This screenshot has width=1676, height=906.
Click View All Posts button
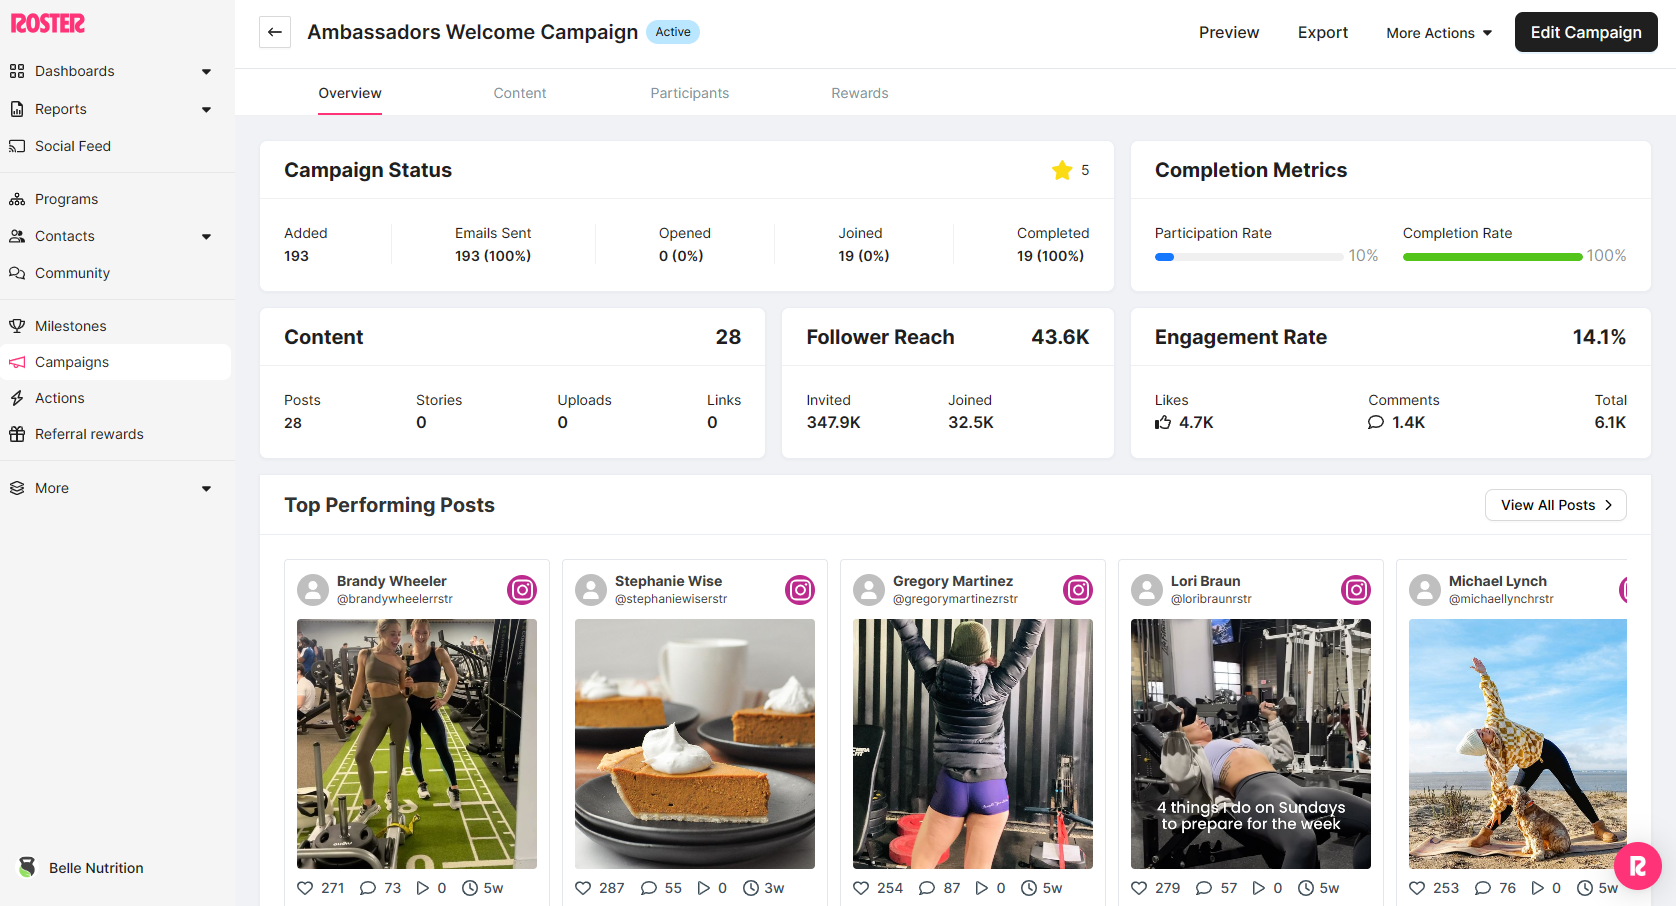[1555, 505]
